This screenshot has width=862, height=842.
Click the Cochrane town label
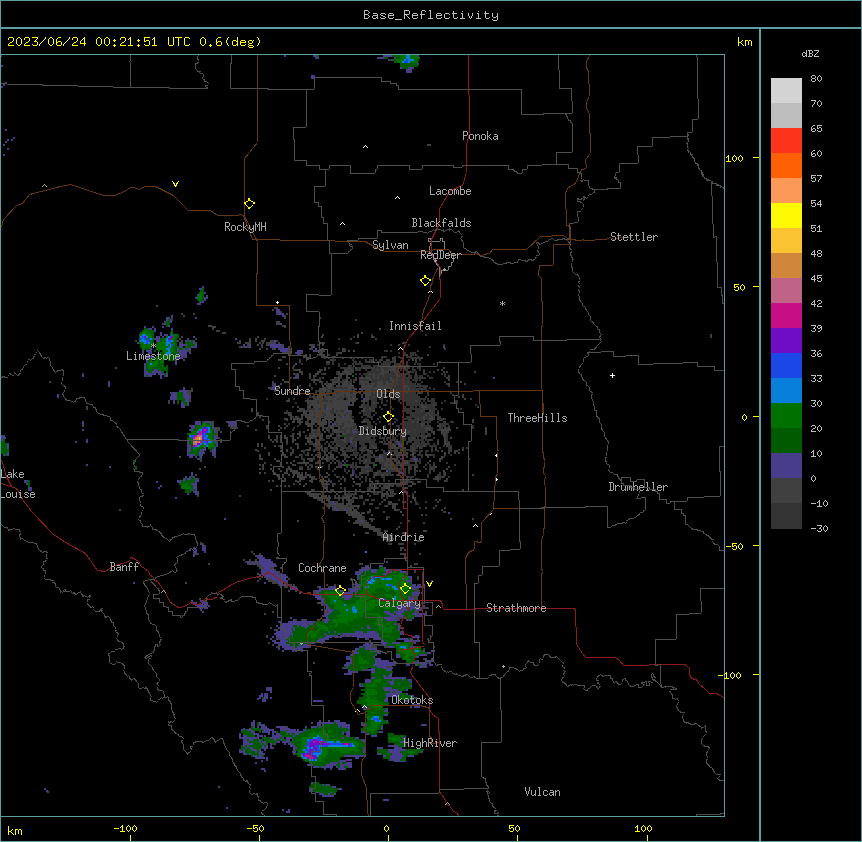pos(322,568)
